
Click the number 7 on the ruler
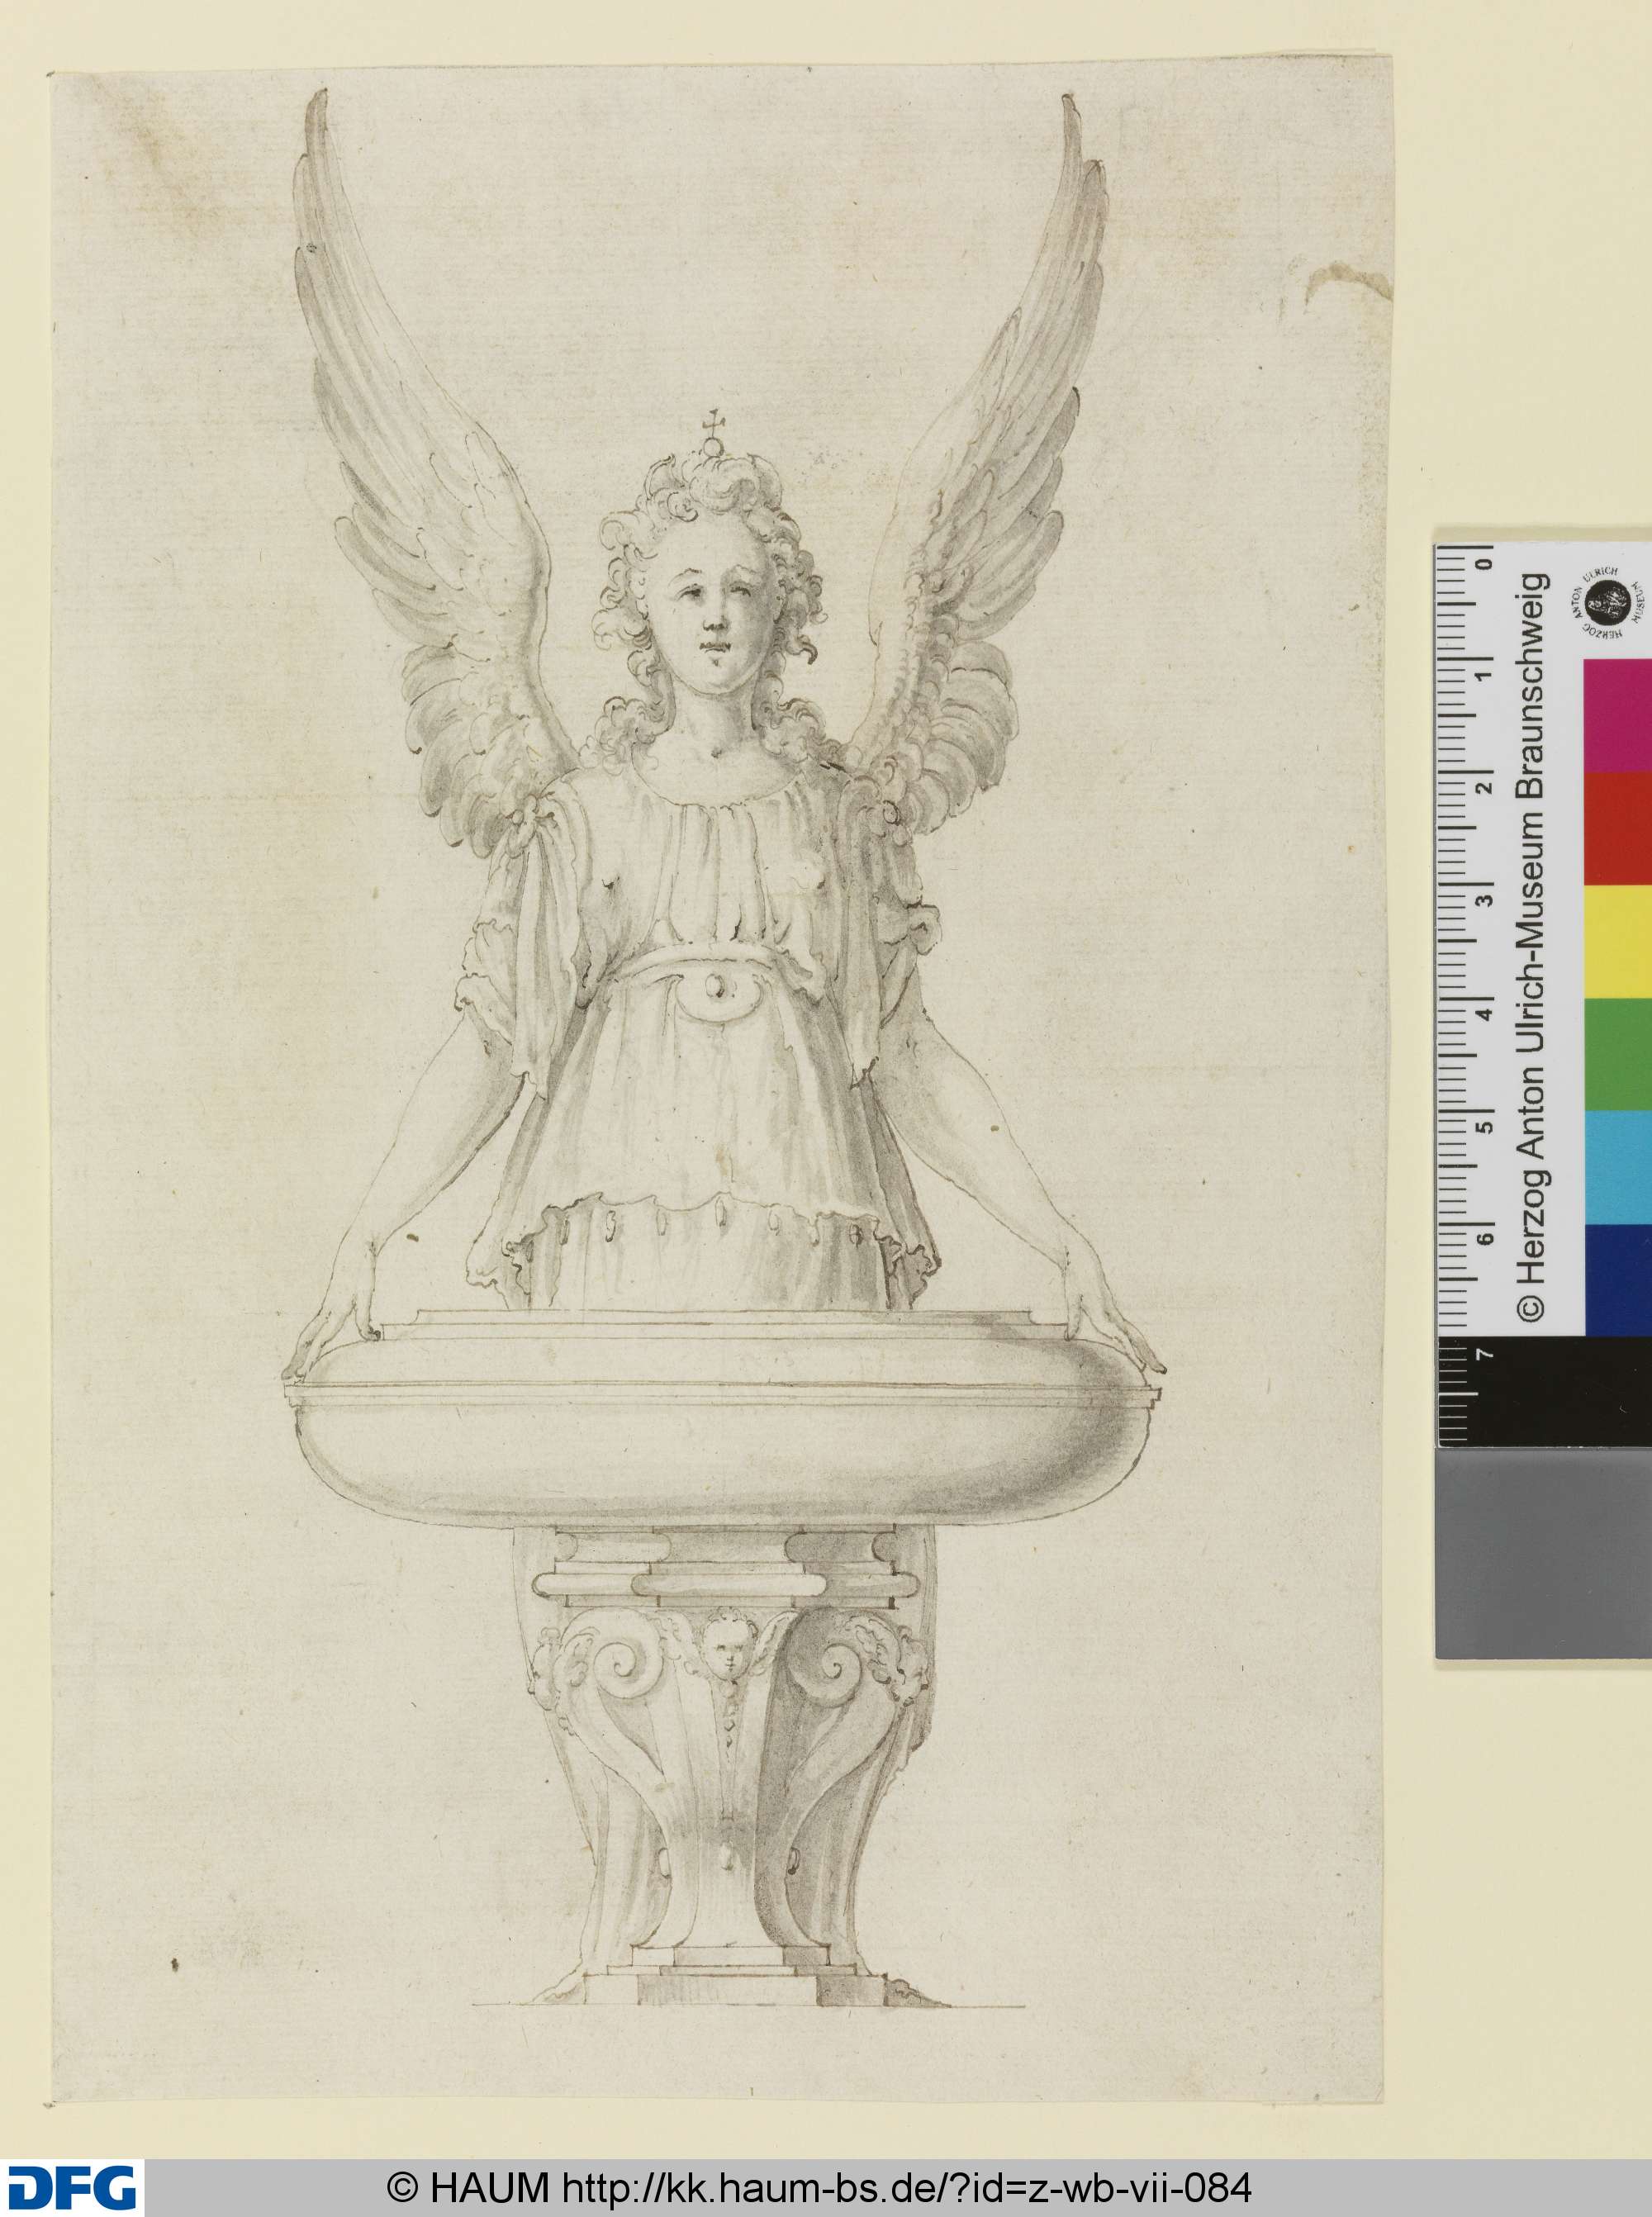1484,1356
